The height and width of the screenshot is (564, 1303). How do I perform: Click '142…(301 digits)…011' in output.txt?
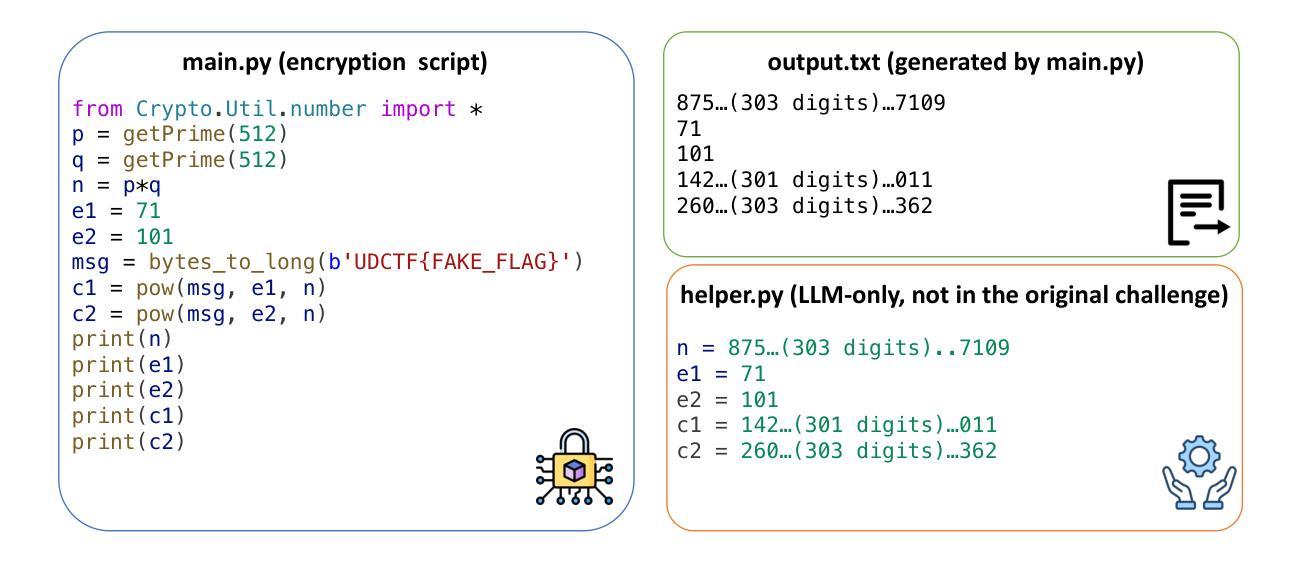click(x=806, y=181)
